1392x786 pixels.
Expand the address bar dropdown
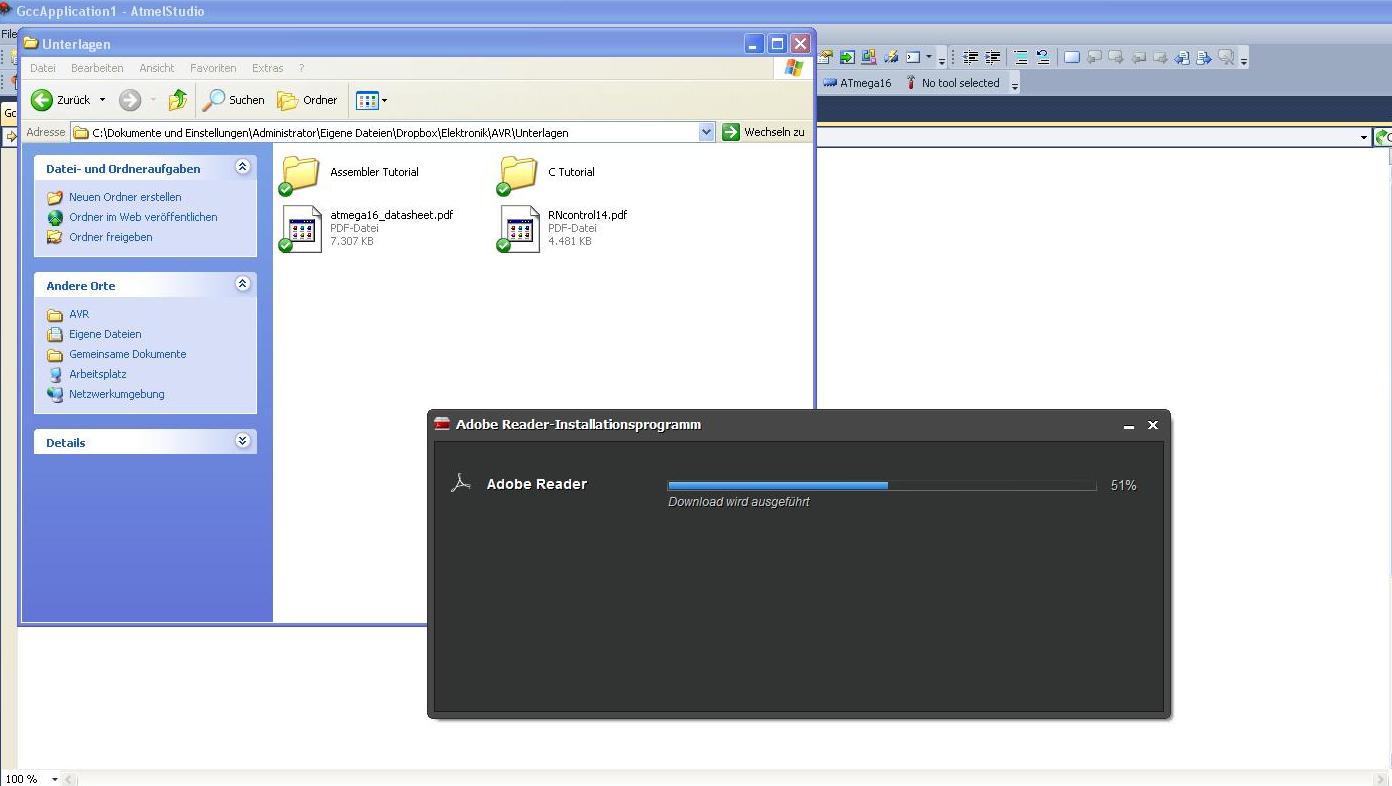coord(707,132)
